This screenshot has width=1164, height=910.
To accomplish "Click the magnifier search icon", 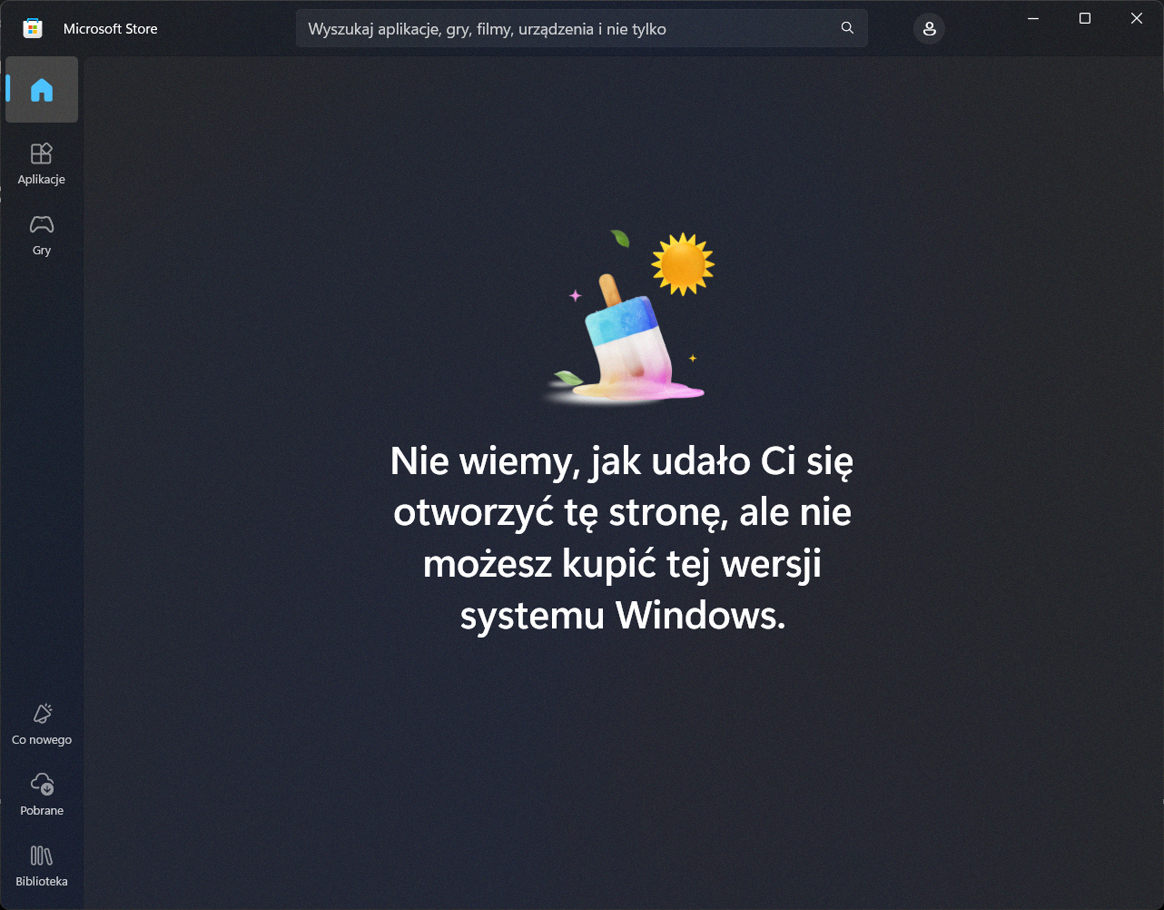I will [x=847, y=28].
